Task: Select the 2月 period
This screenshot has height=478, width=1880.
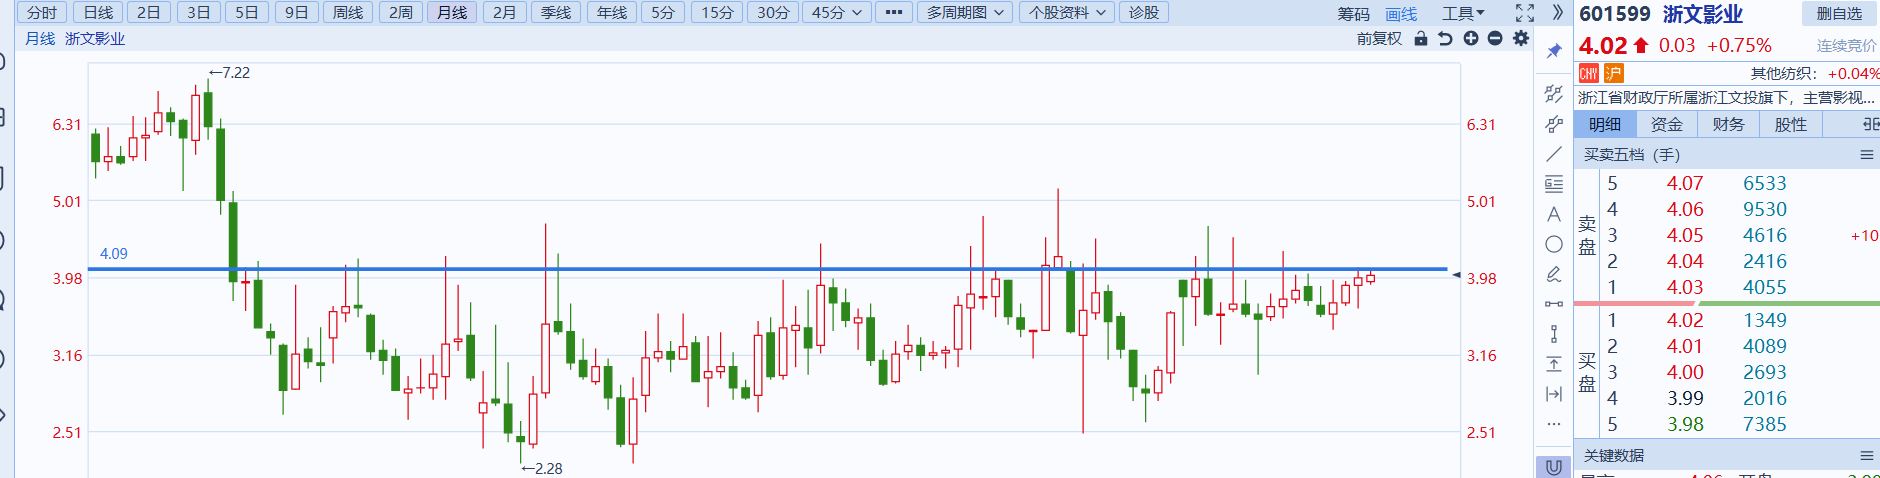Action: 505,12
